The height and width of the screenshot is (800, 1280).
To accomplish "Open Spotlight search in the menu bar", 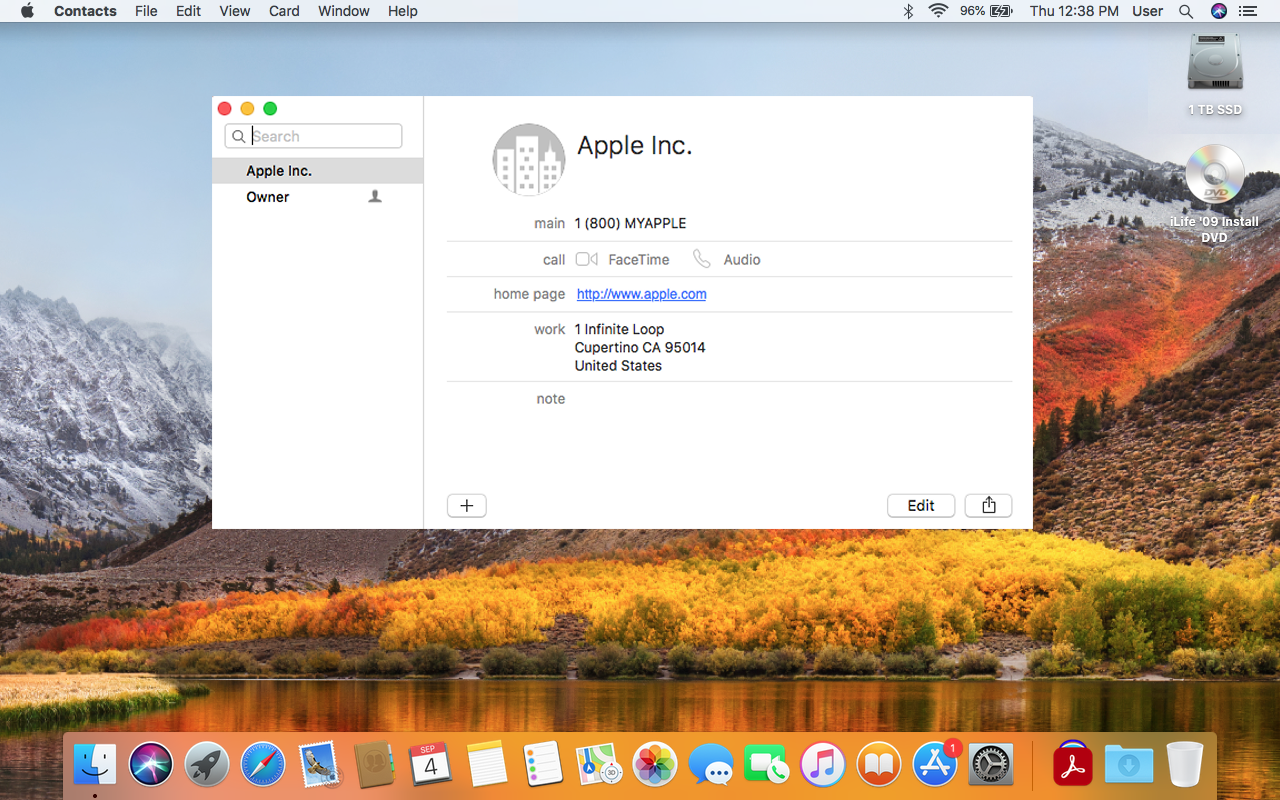I will click(1186, 11).
